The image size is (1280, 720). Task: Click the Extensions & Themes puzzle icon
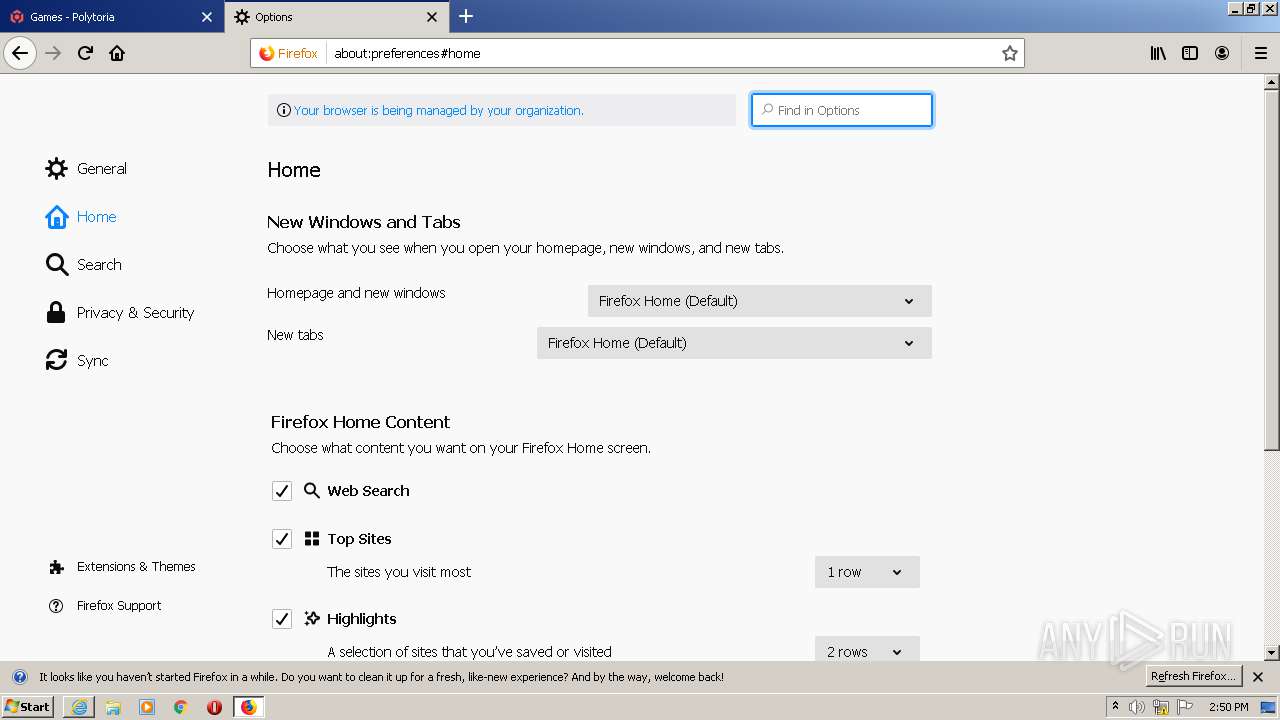(x=57, y=567)
